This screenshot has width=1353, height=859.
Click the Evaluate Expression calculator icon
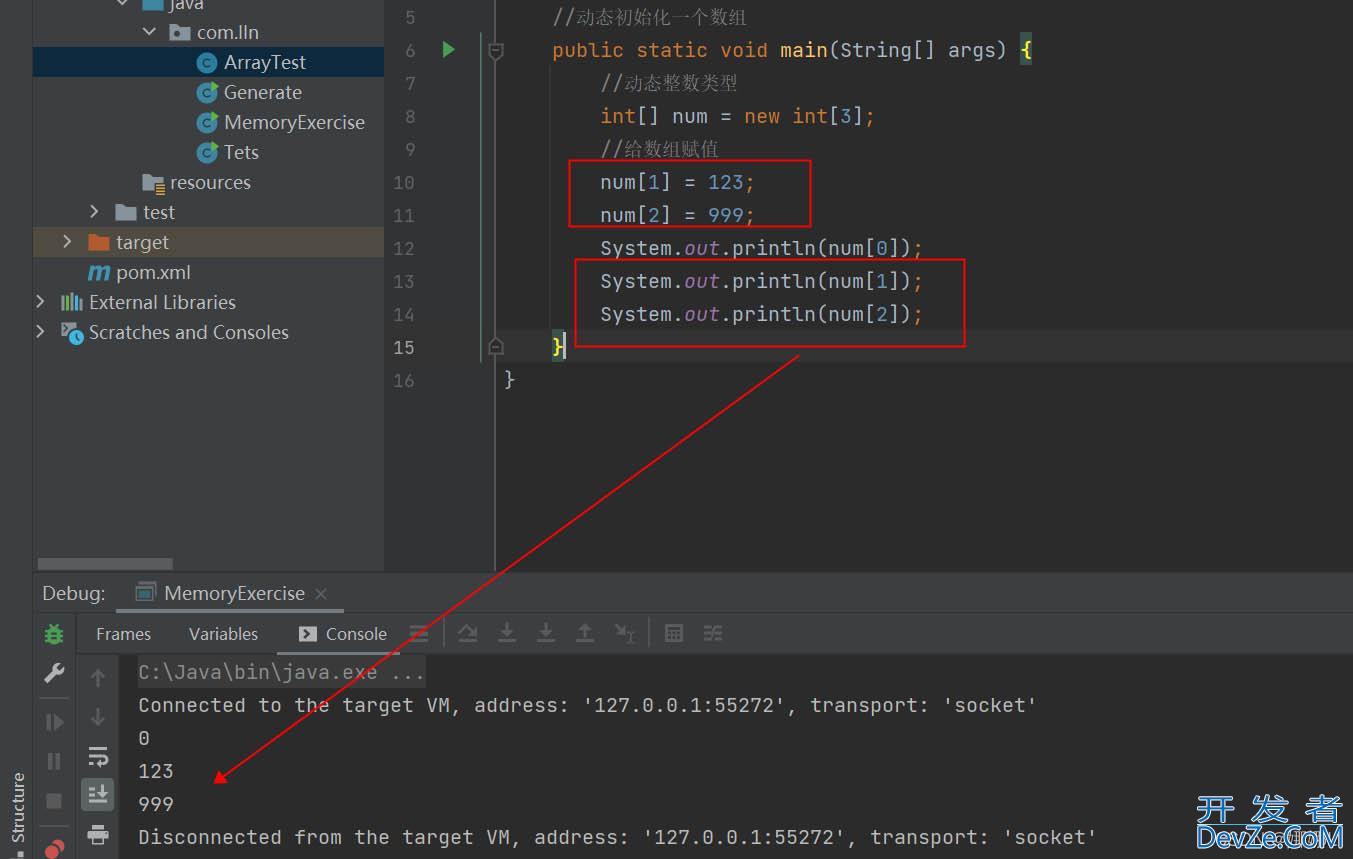click(x=674, y=633)
